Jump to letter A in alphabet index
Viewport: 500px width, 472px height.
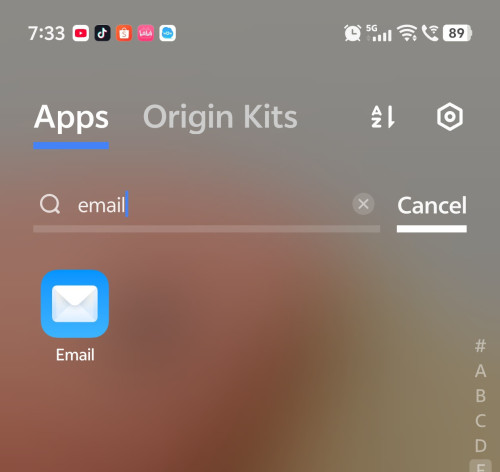(480, 371)
